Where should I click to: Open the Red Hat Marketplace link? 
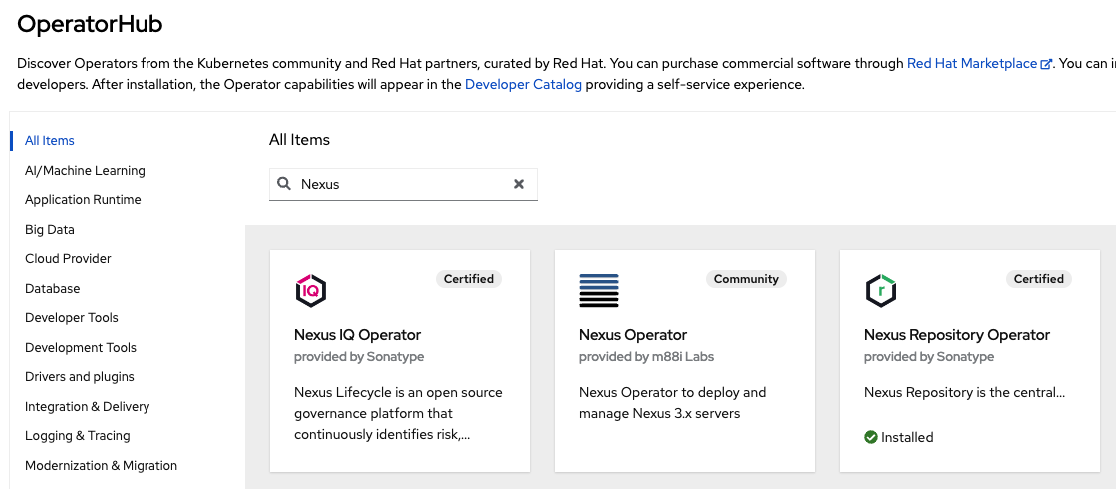click(972, 63)
